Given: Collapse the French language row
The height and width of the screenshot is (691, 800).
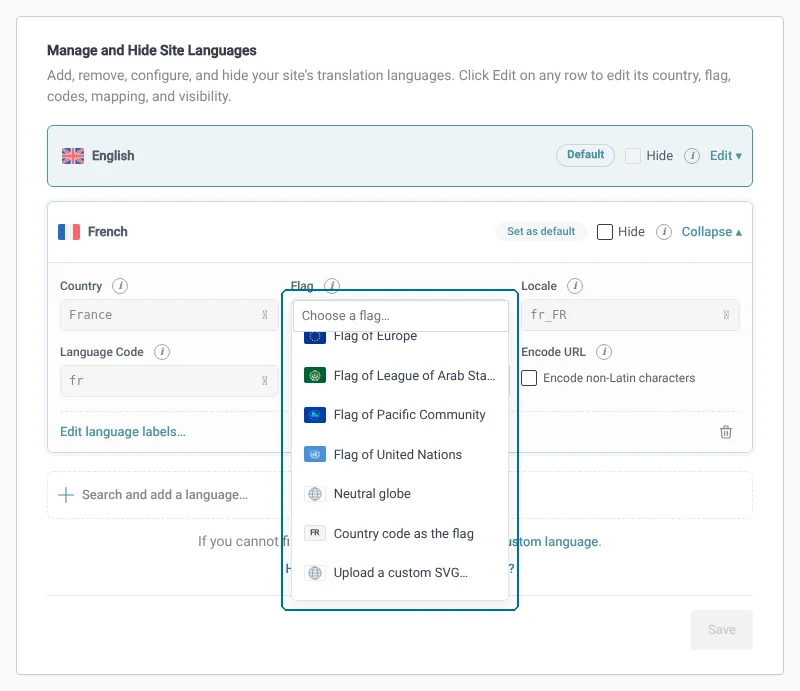Looking at the screenshot, I should click(712, 232).
